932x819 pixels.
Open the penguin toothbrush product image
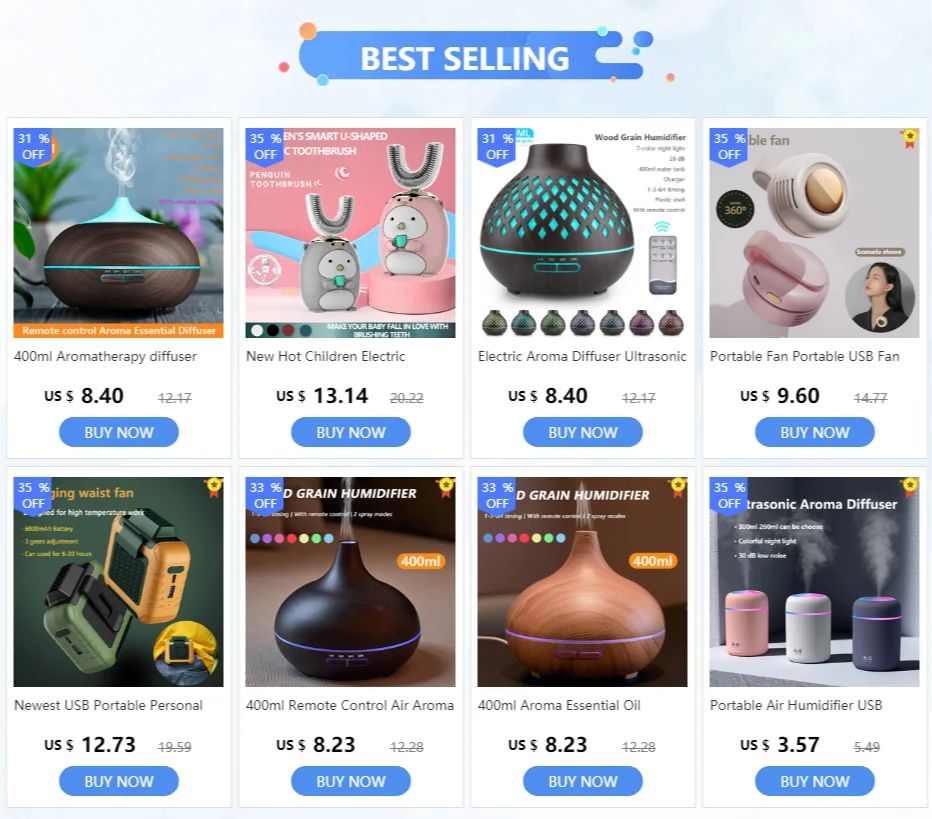point(351,233)
